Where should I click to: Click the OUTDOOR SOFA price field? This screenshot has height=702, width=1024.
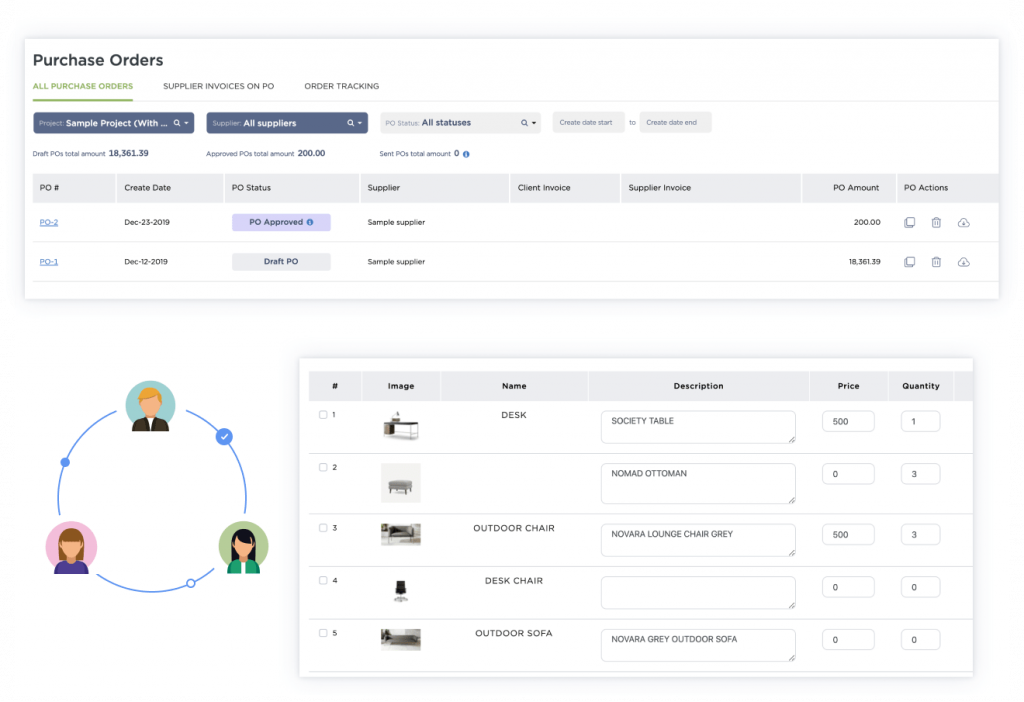pos(848,640)
